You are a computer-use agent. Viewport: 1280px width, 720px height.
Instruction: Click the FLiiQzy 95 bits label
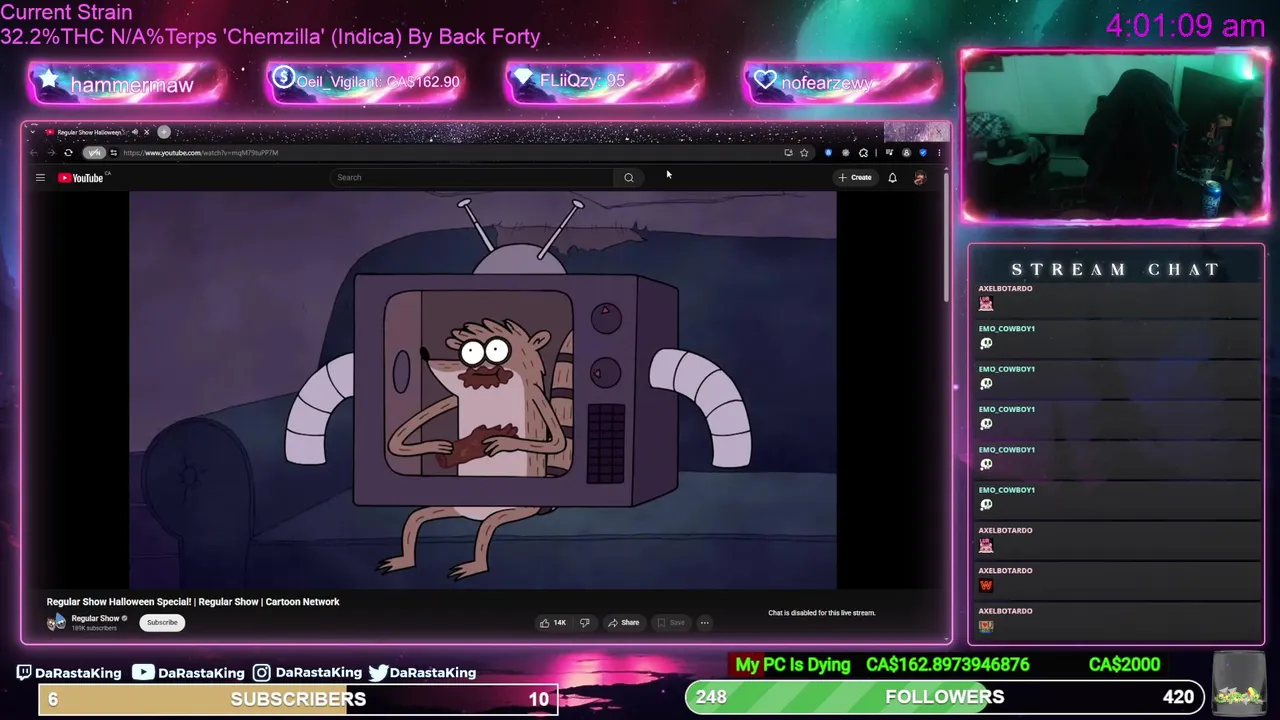click(582, 81)
